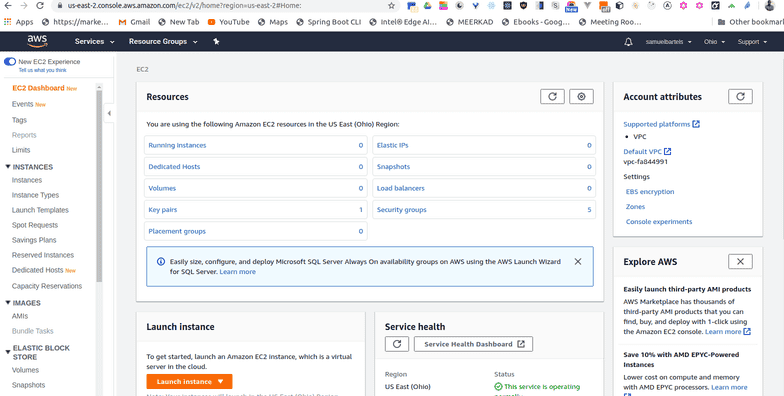
Task: Click the browser reload icon
Action: [40, 6]
